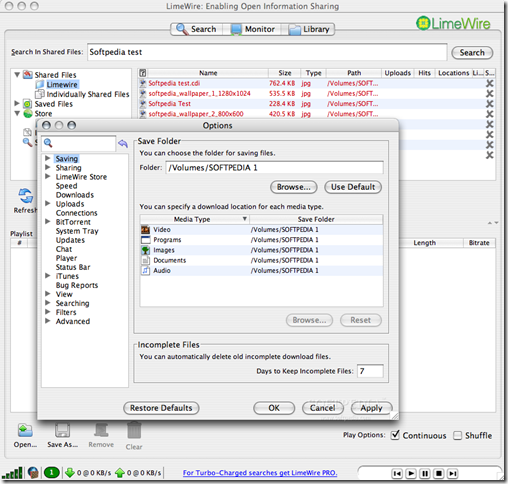Select the Limewire folder in the tree
This screenshot has width=508, height=484.
(62, 85)
